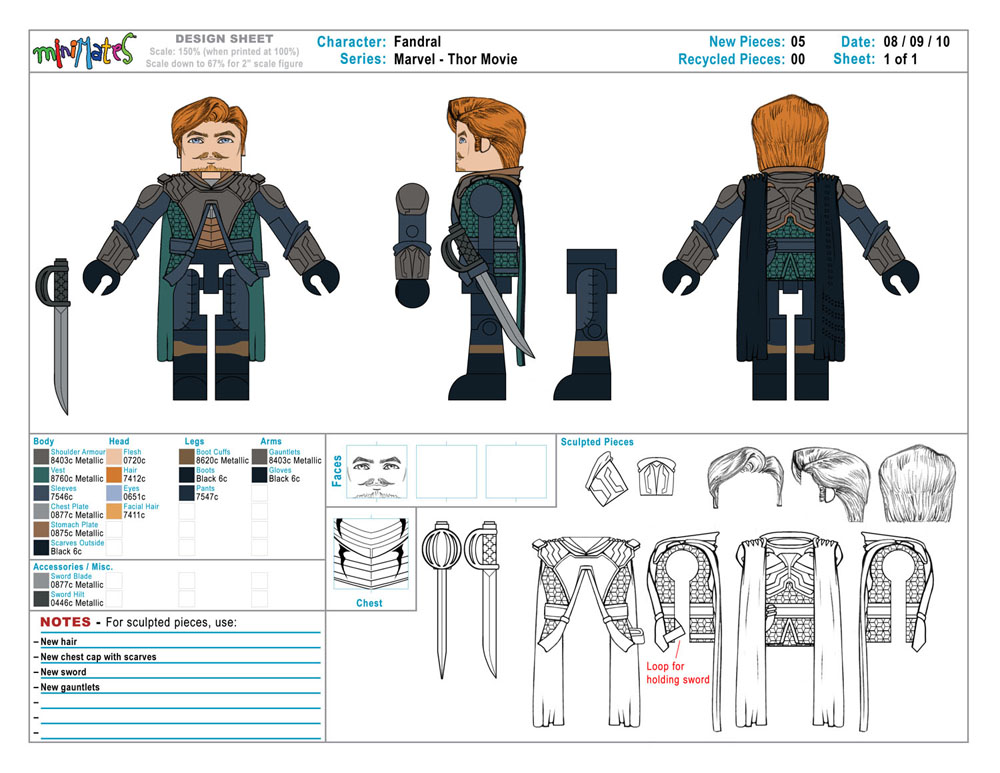Select the Flesh 0720c color swatch
This screenshot has height=773, width=1000.
click(114, 457)
